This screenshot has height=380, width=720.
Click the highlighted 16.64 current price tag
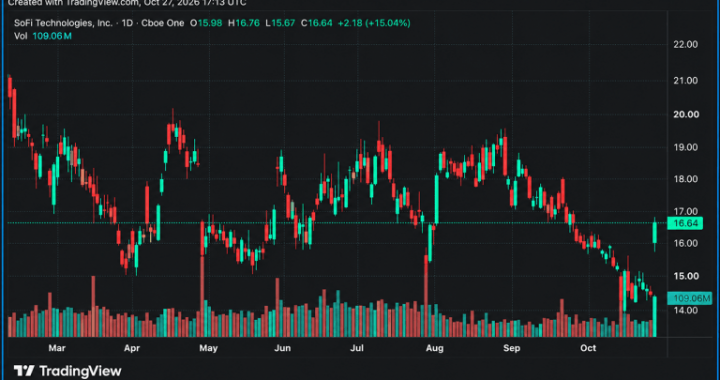(686, 224)
